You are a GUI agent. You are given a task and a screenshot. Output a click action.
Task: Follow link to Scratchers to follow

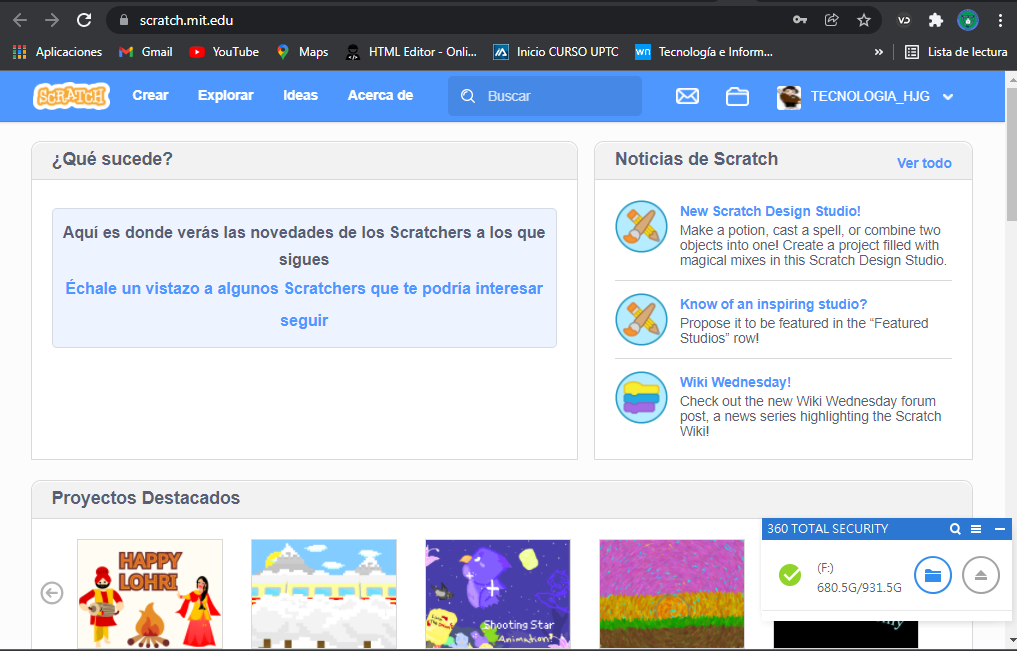pos(304,304)
